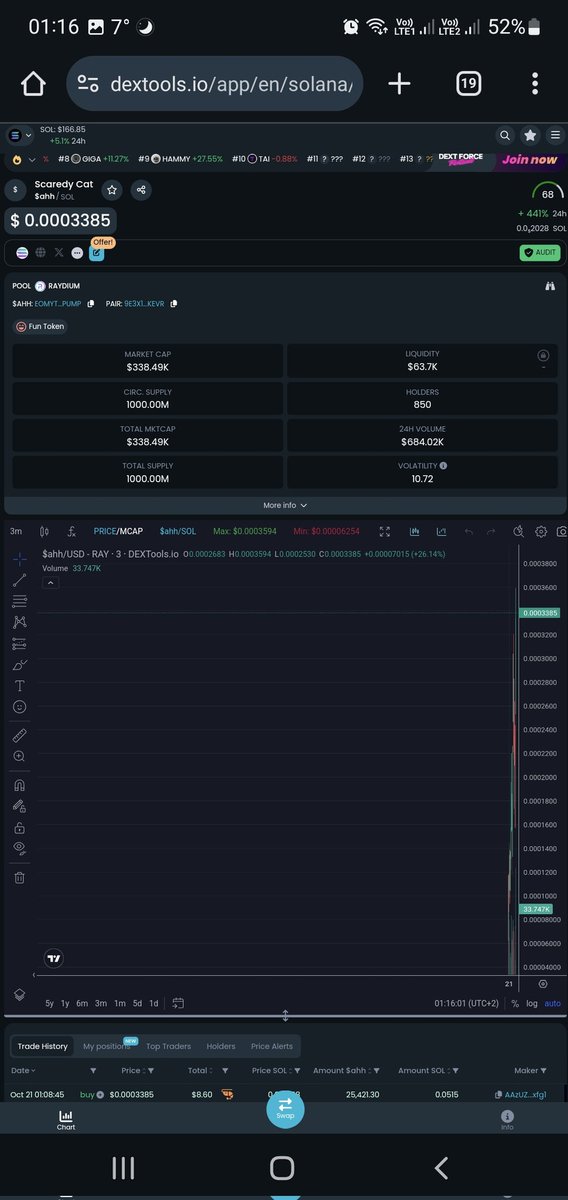Open chart settings gear
Image resolution: width=568 pixels, height=1200 pixels.
tap(541, 532)
